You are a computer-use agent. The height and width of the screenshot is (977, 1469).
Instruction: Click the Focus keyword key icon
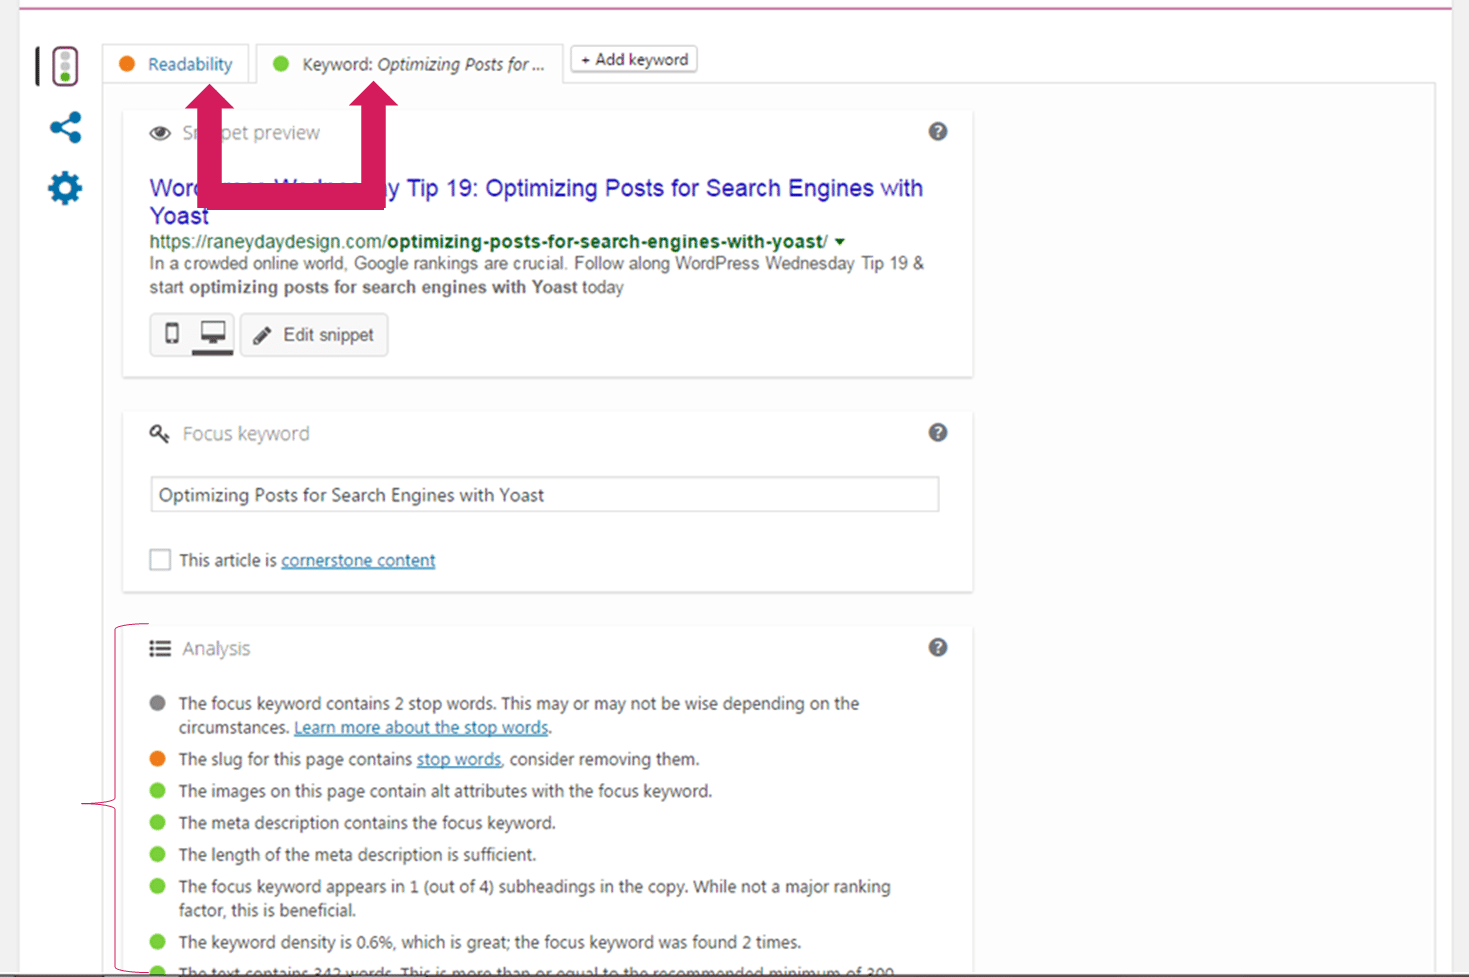pyautogui.click(x=160, y=433)
